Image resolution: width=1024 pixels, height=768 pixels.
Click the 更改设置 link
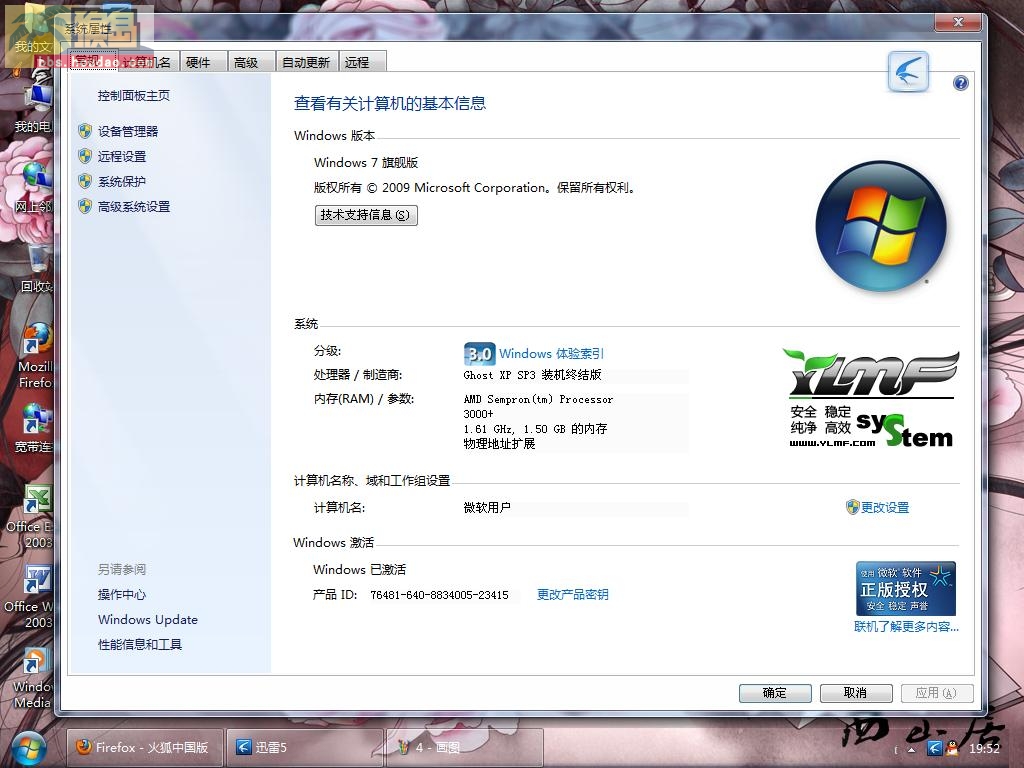point(885,507)
